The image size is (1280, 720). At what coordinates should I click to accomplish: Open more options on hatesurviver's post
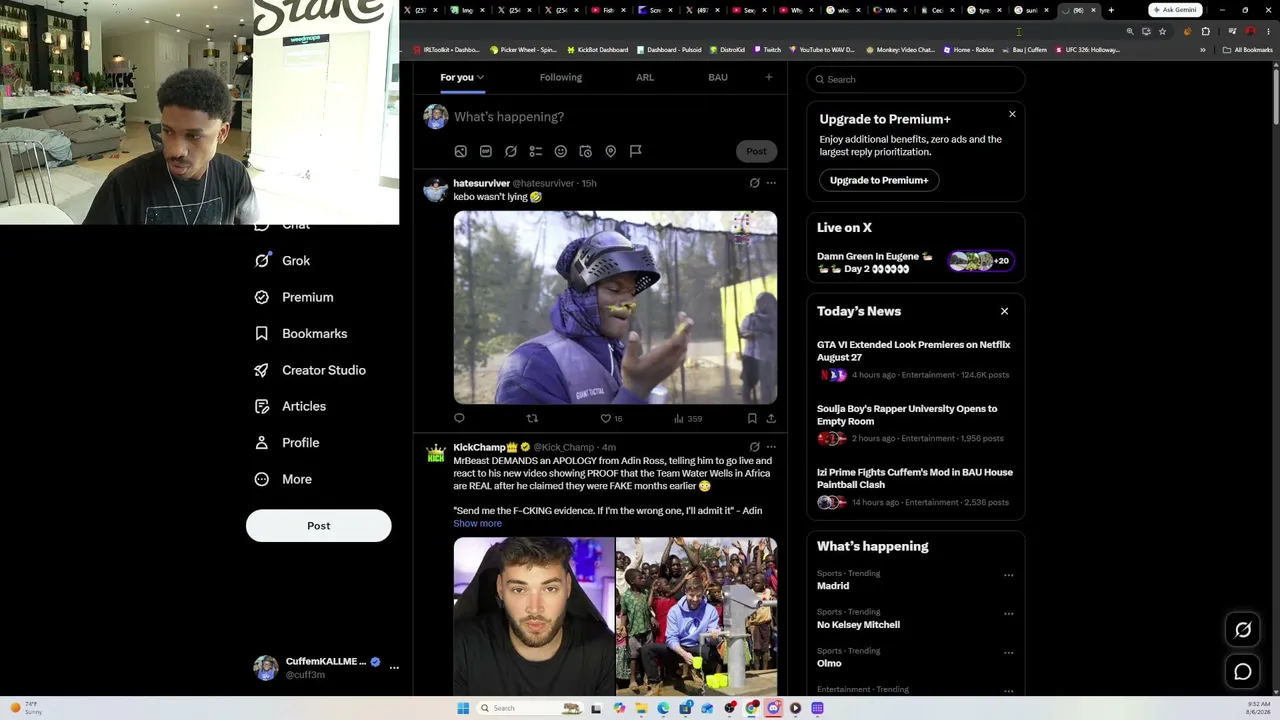[x=771, y=183]
